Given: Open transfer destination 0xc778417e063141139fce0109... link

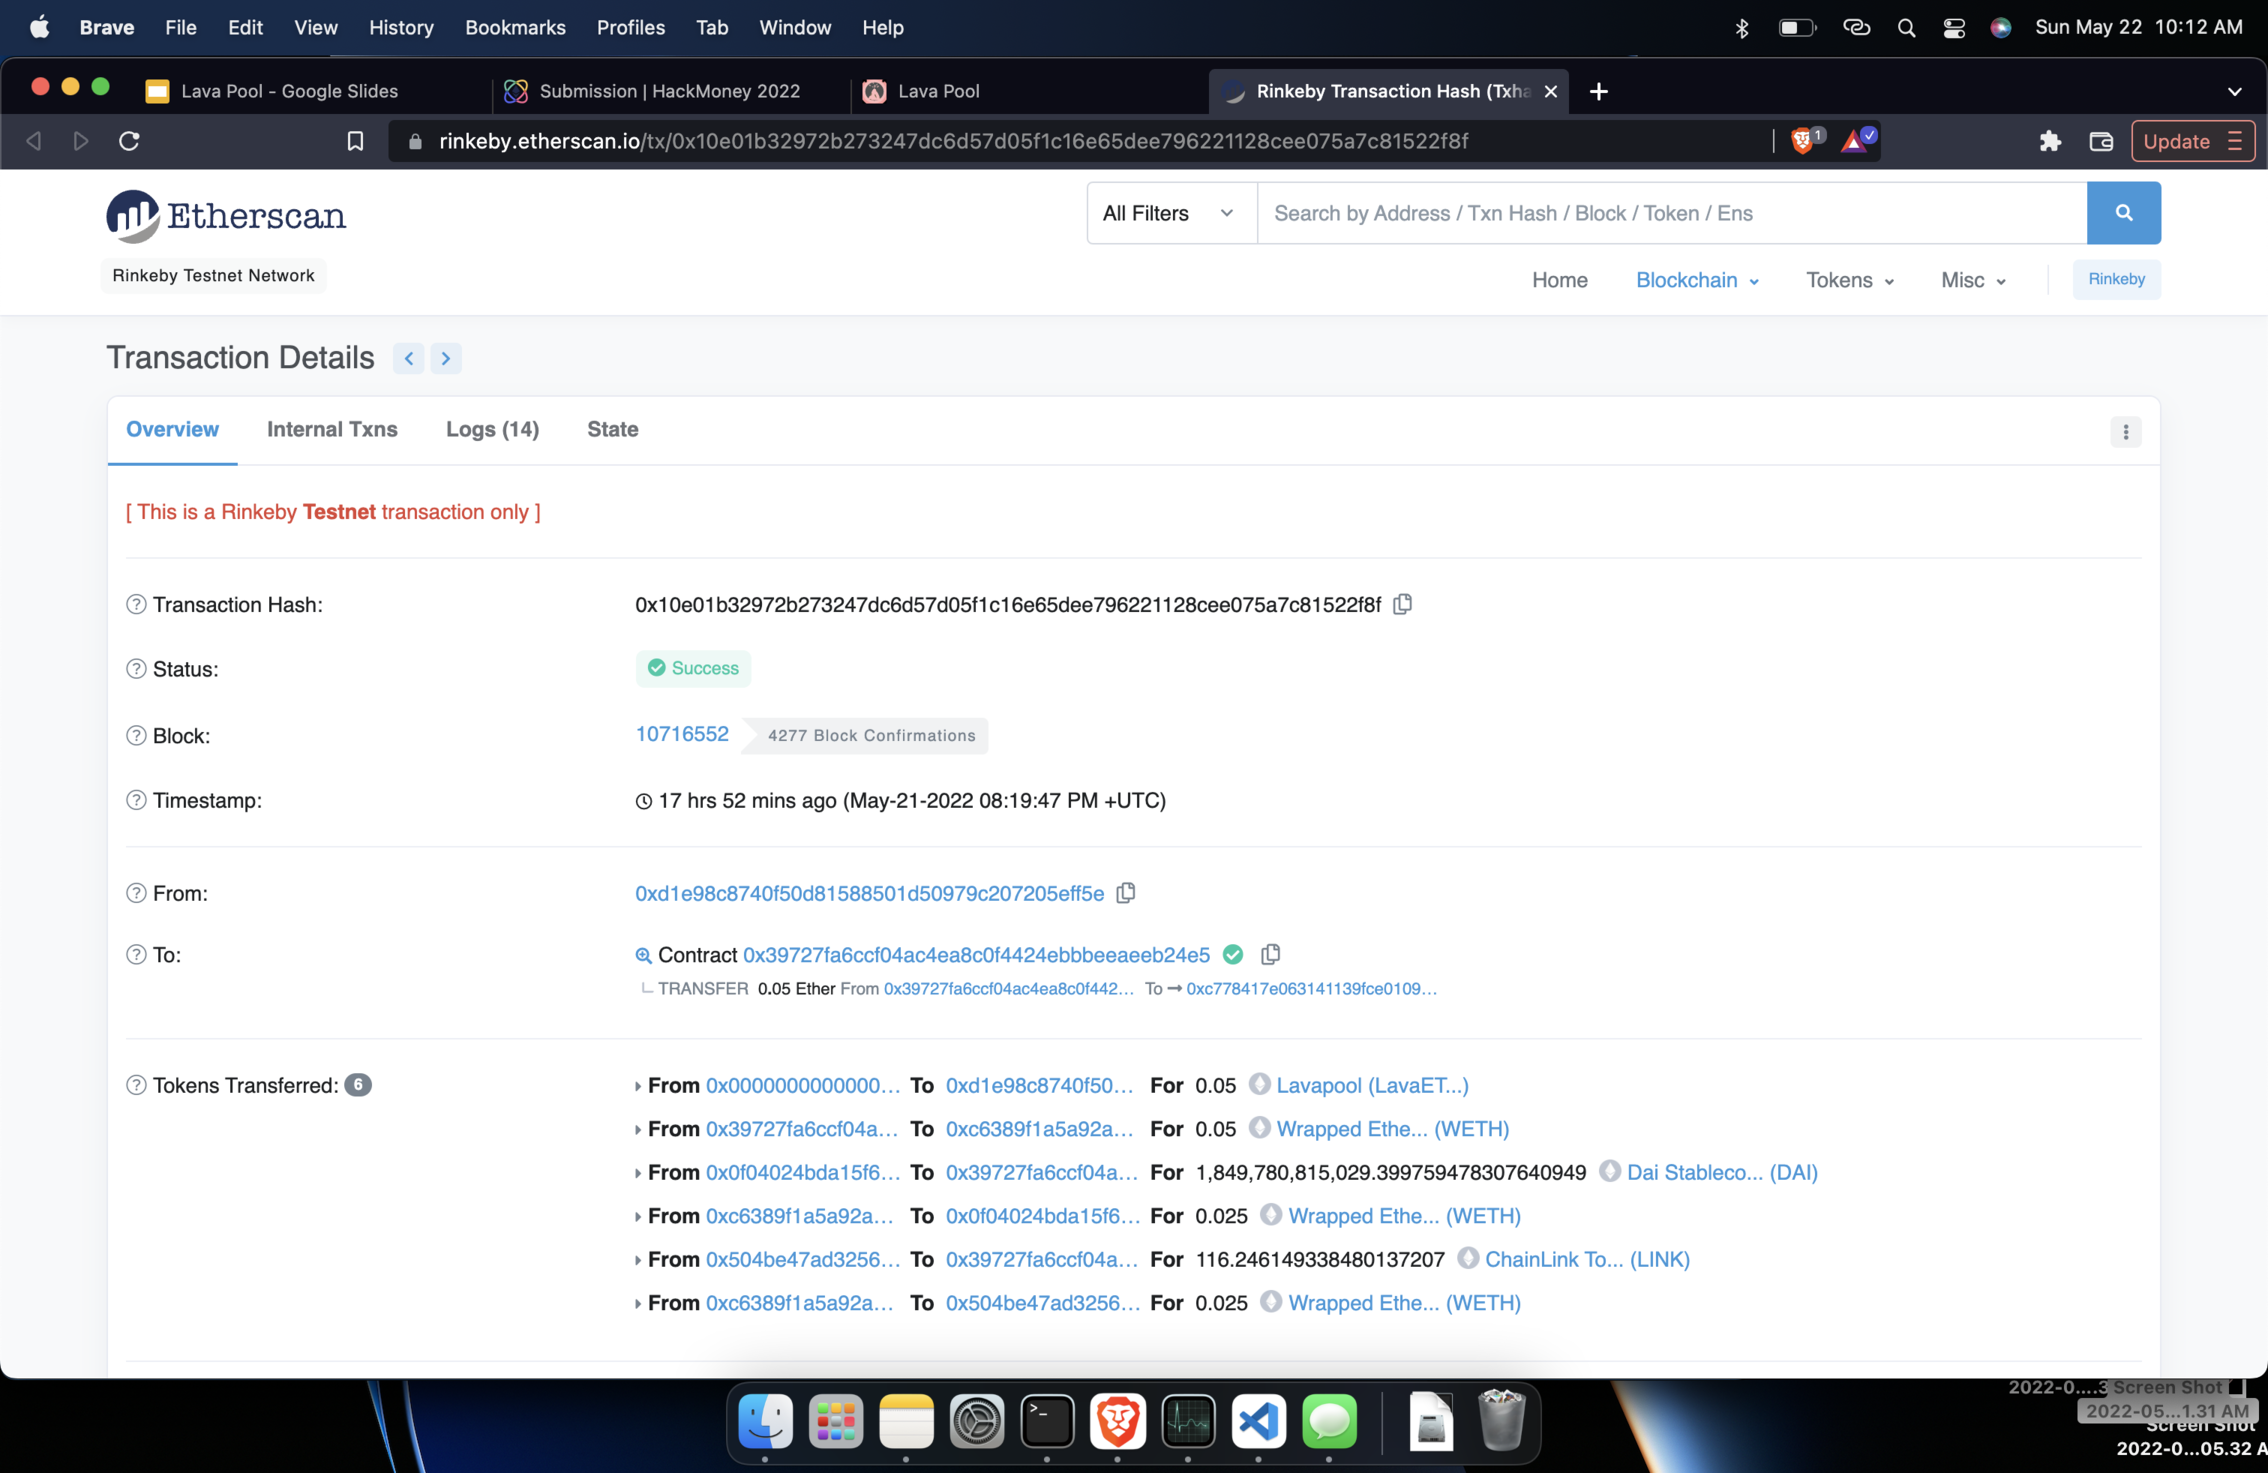Looking at the screenshot, I should [1311, 988].
